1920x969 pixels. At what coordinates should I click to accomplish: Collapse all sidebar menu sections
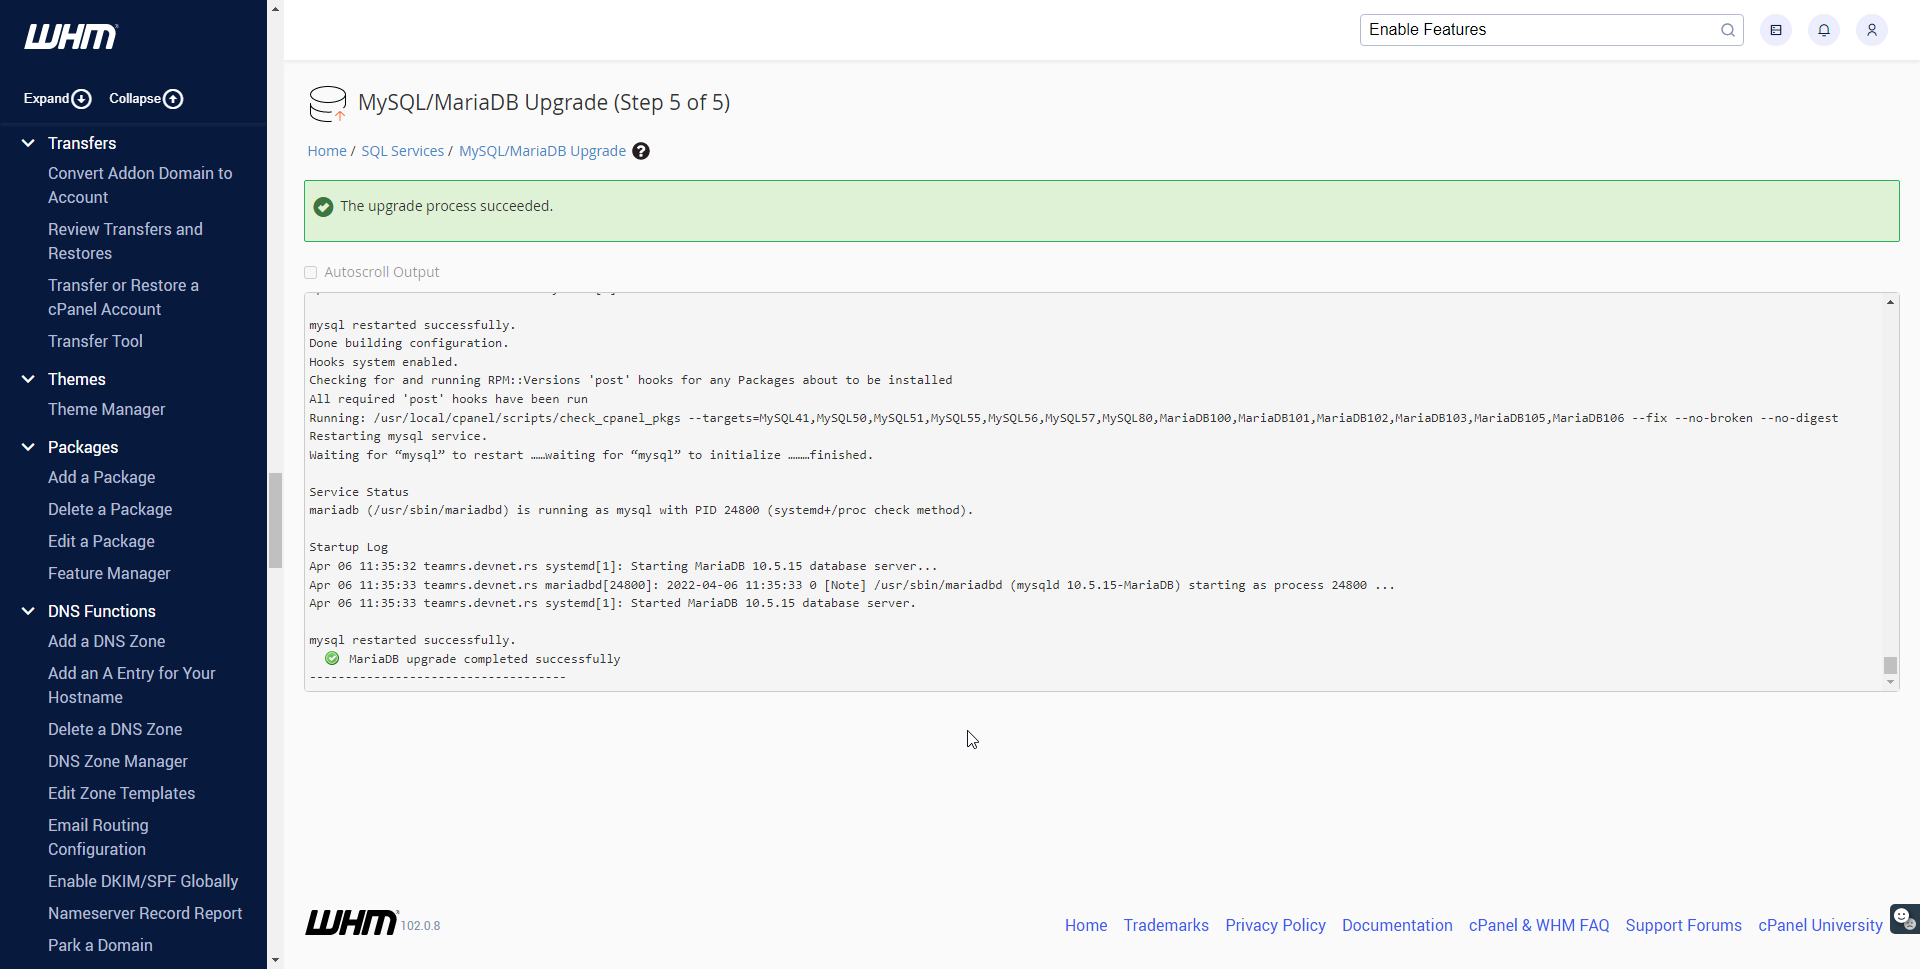tap(146, 99)
